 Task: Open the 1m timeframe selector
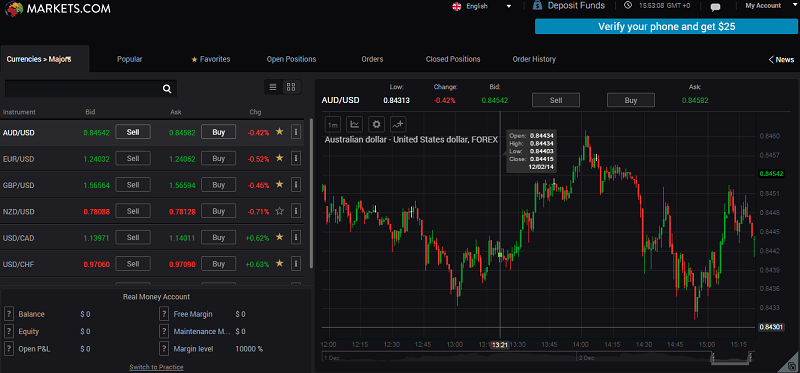point(333,125)
